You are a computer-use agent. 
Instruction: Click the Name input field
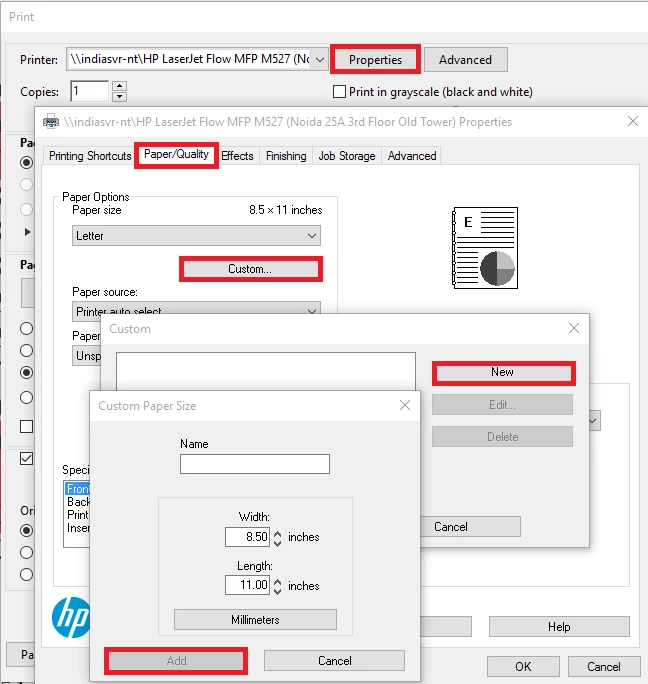(255, 464)
